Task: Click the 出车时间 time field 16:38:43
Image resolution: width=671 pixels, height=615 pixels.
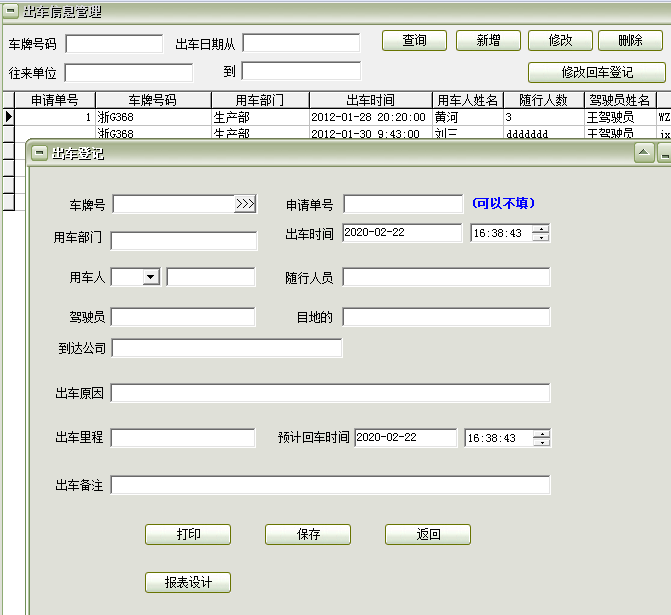Action: click(x=502, y=233)
